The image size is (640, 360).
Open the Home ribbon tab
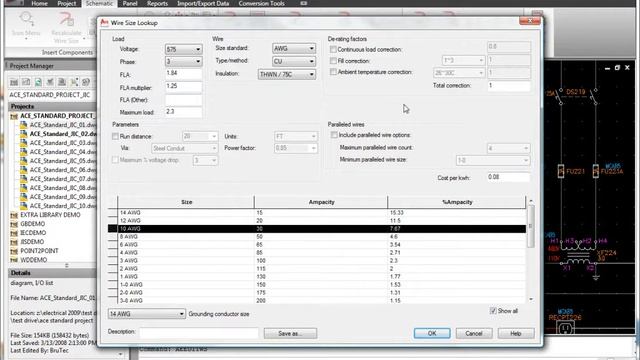(x=39, y=3)
